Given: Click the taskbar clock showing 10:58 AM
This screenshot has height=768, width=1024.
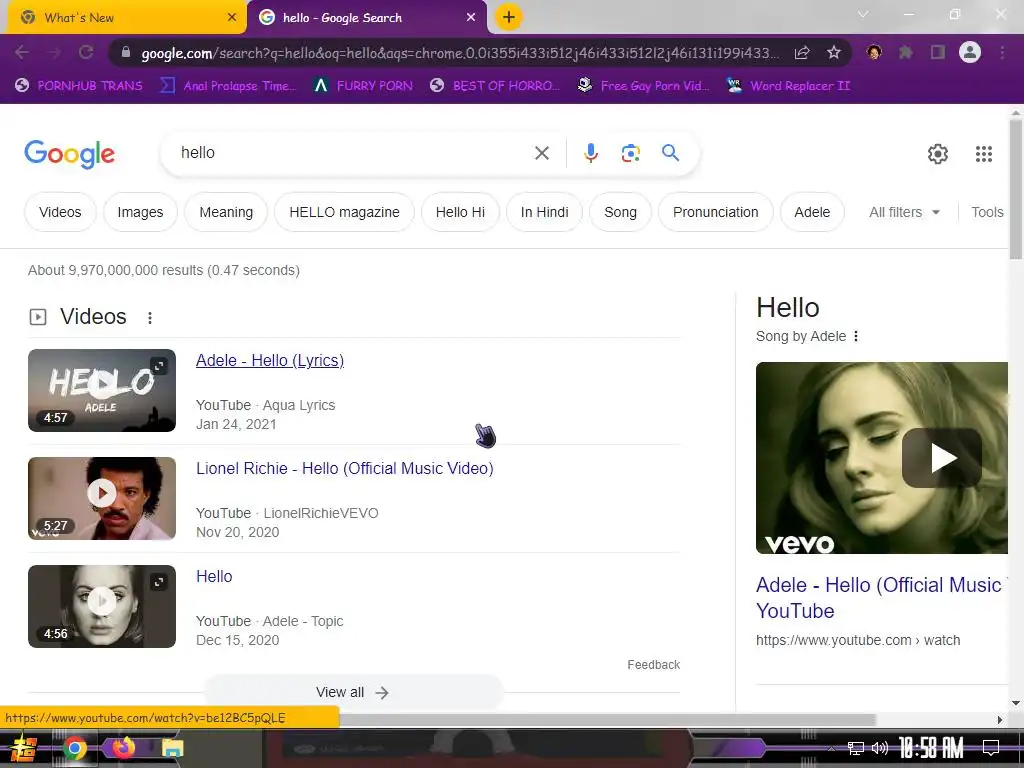Looking at the screenshot, I should 930,748.
